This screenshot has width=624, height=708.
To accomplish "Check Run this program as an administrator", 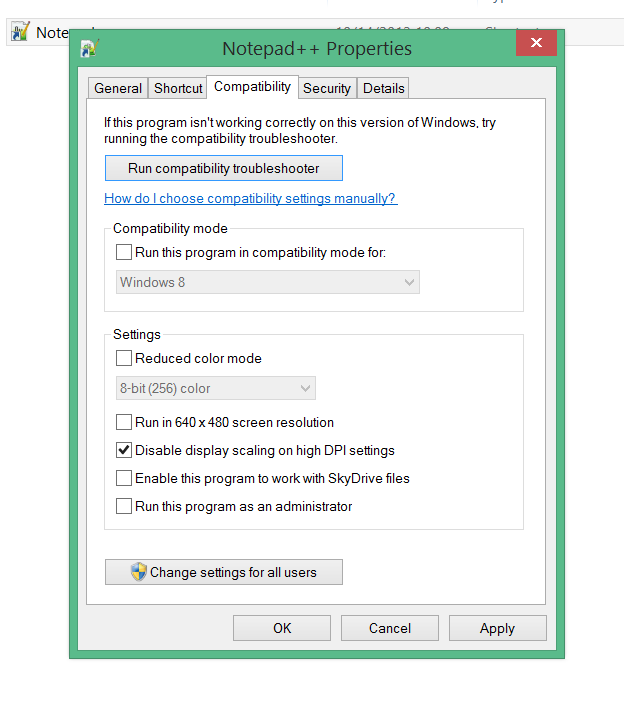I will coord(124,506).
